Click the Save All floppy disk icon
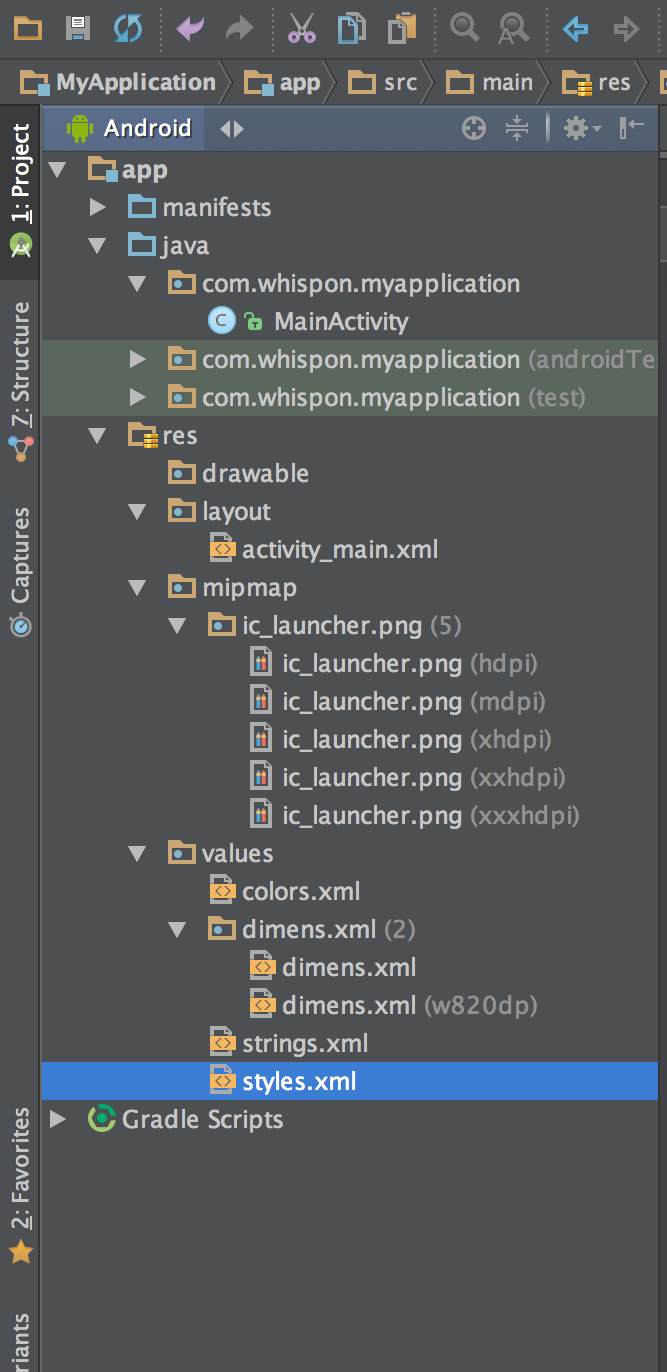 (77, 28)
